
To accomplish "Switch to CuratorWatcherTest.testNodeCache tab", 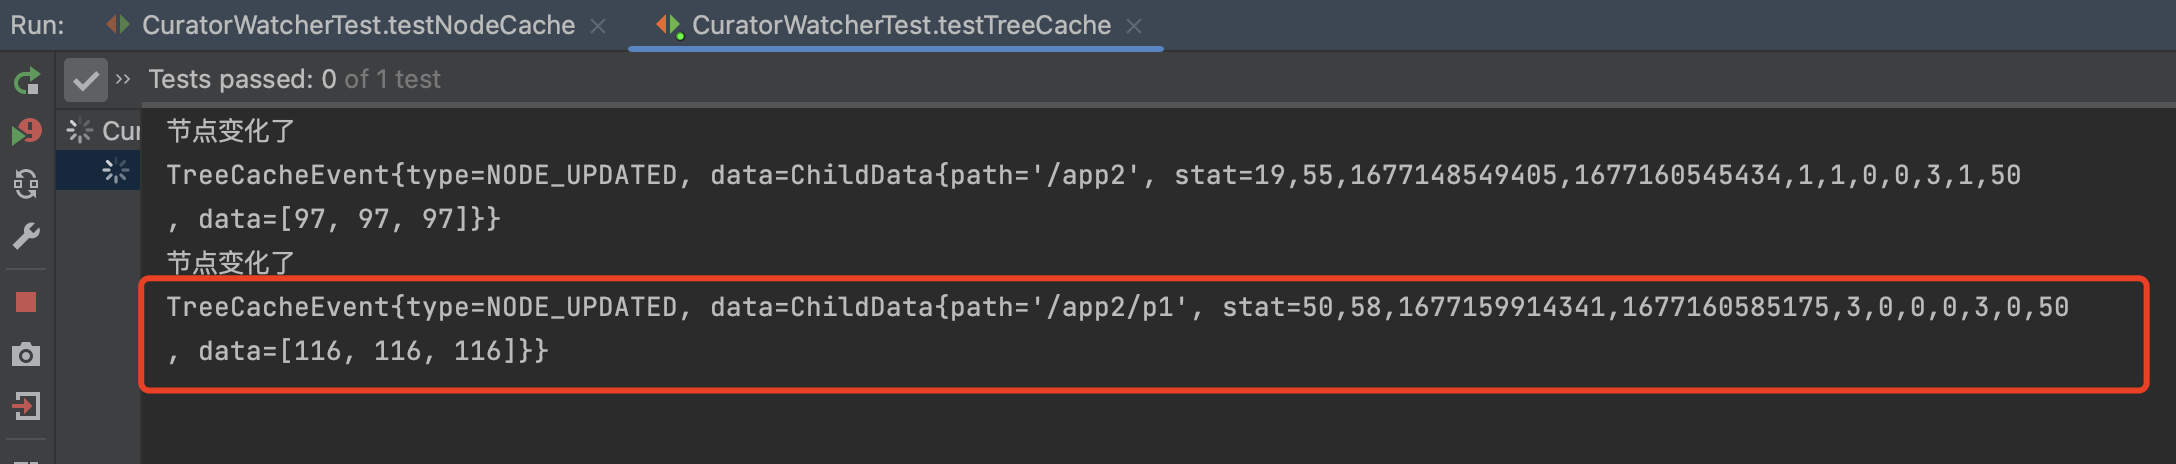I will (x=357, y=25).
